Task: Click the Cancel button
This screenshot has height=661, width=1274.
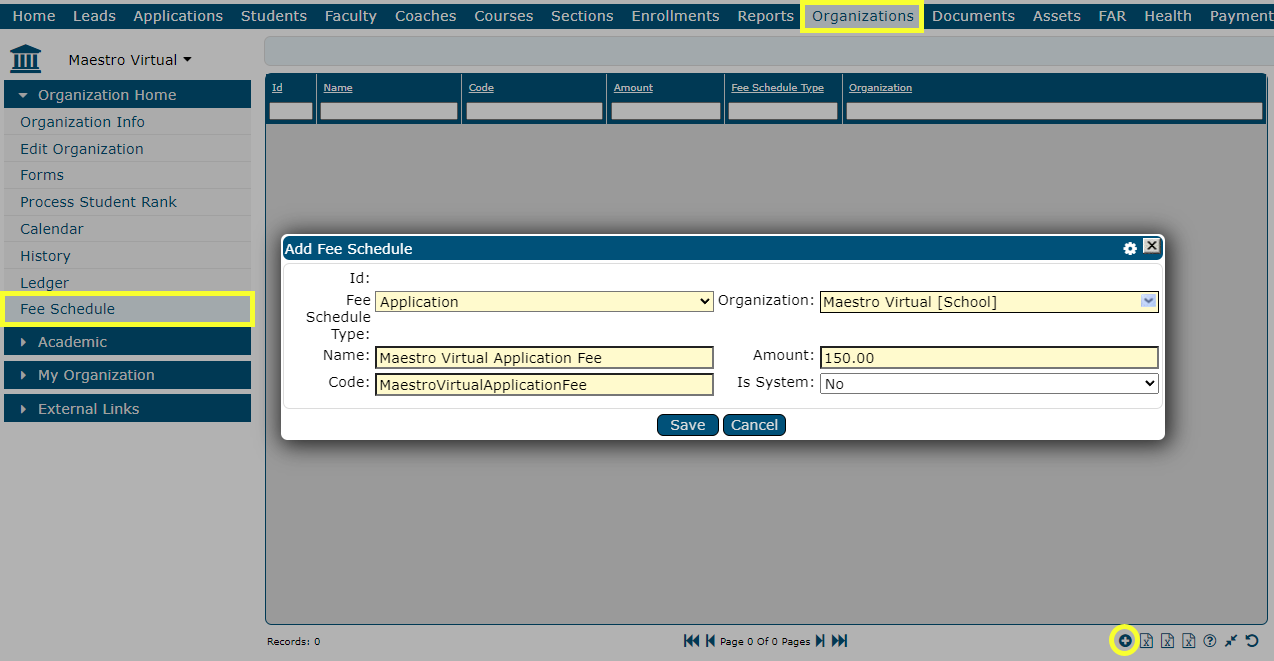Action: 754,425
